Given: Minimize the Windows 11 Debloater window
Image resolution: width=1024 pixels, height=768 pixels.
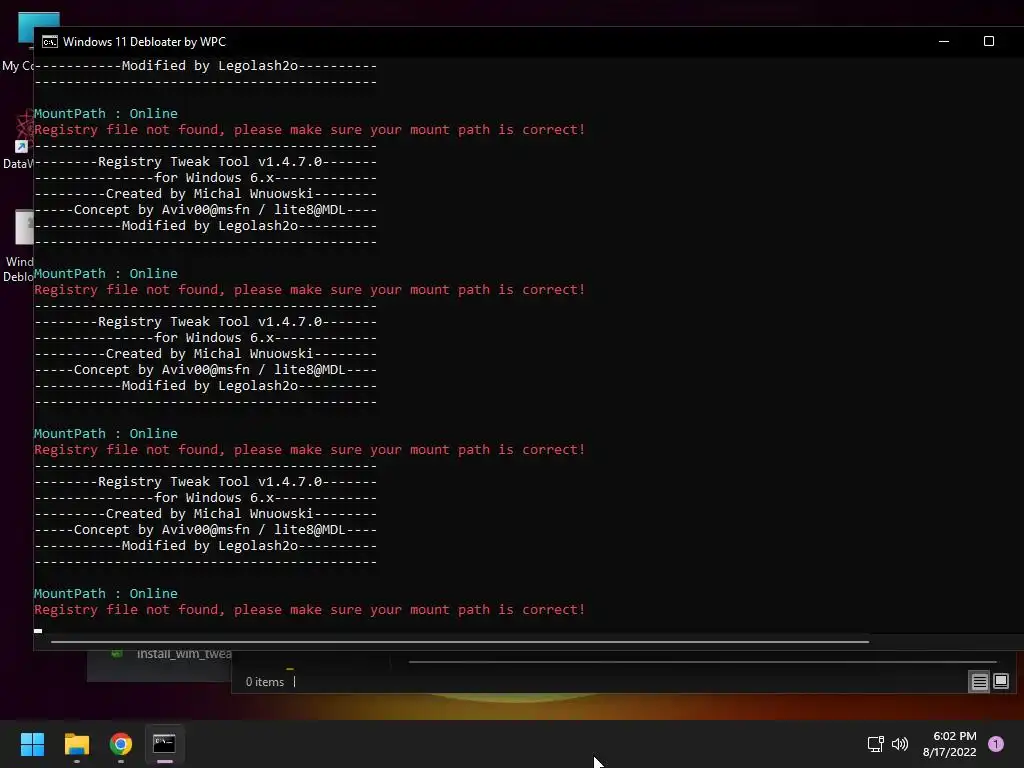Looking at the screenshot, I should tap(944, 41).
